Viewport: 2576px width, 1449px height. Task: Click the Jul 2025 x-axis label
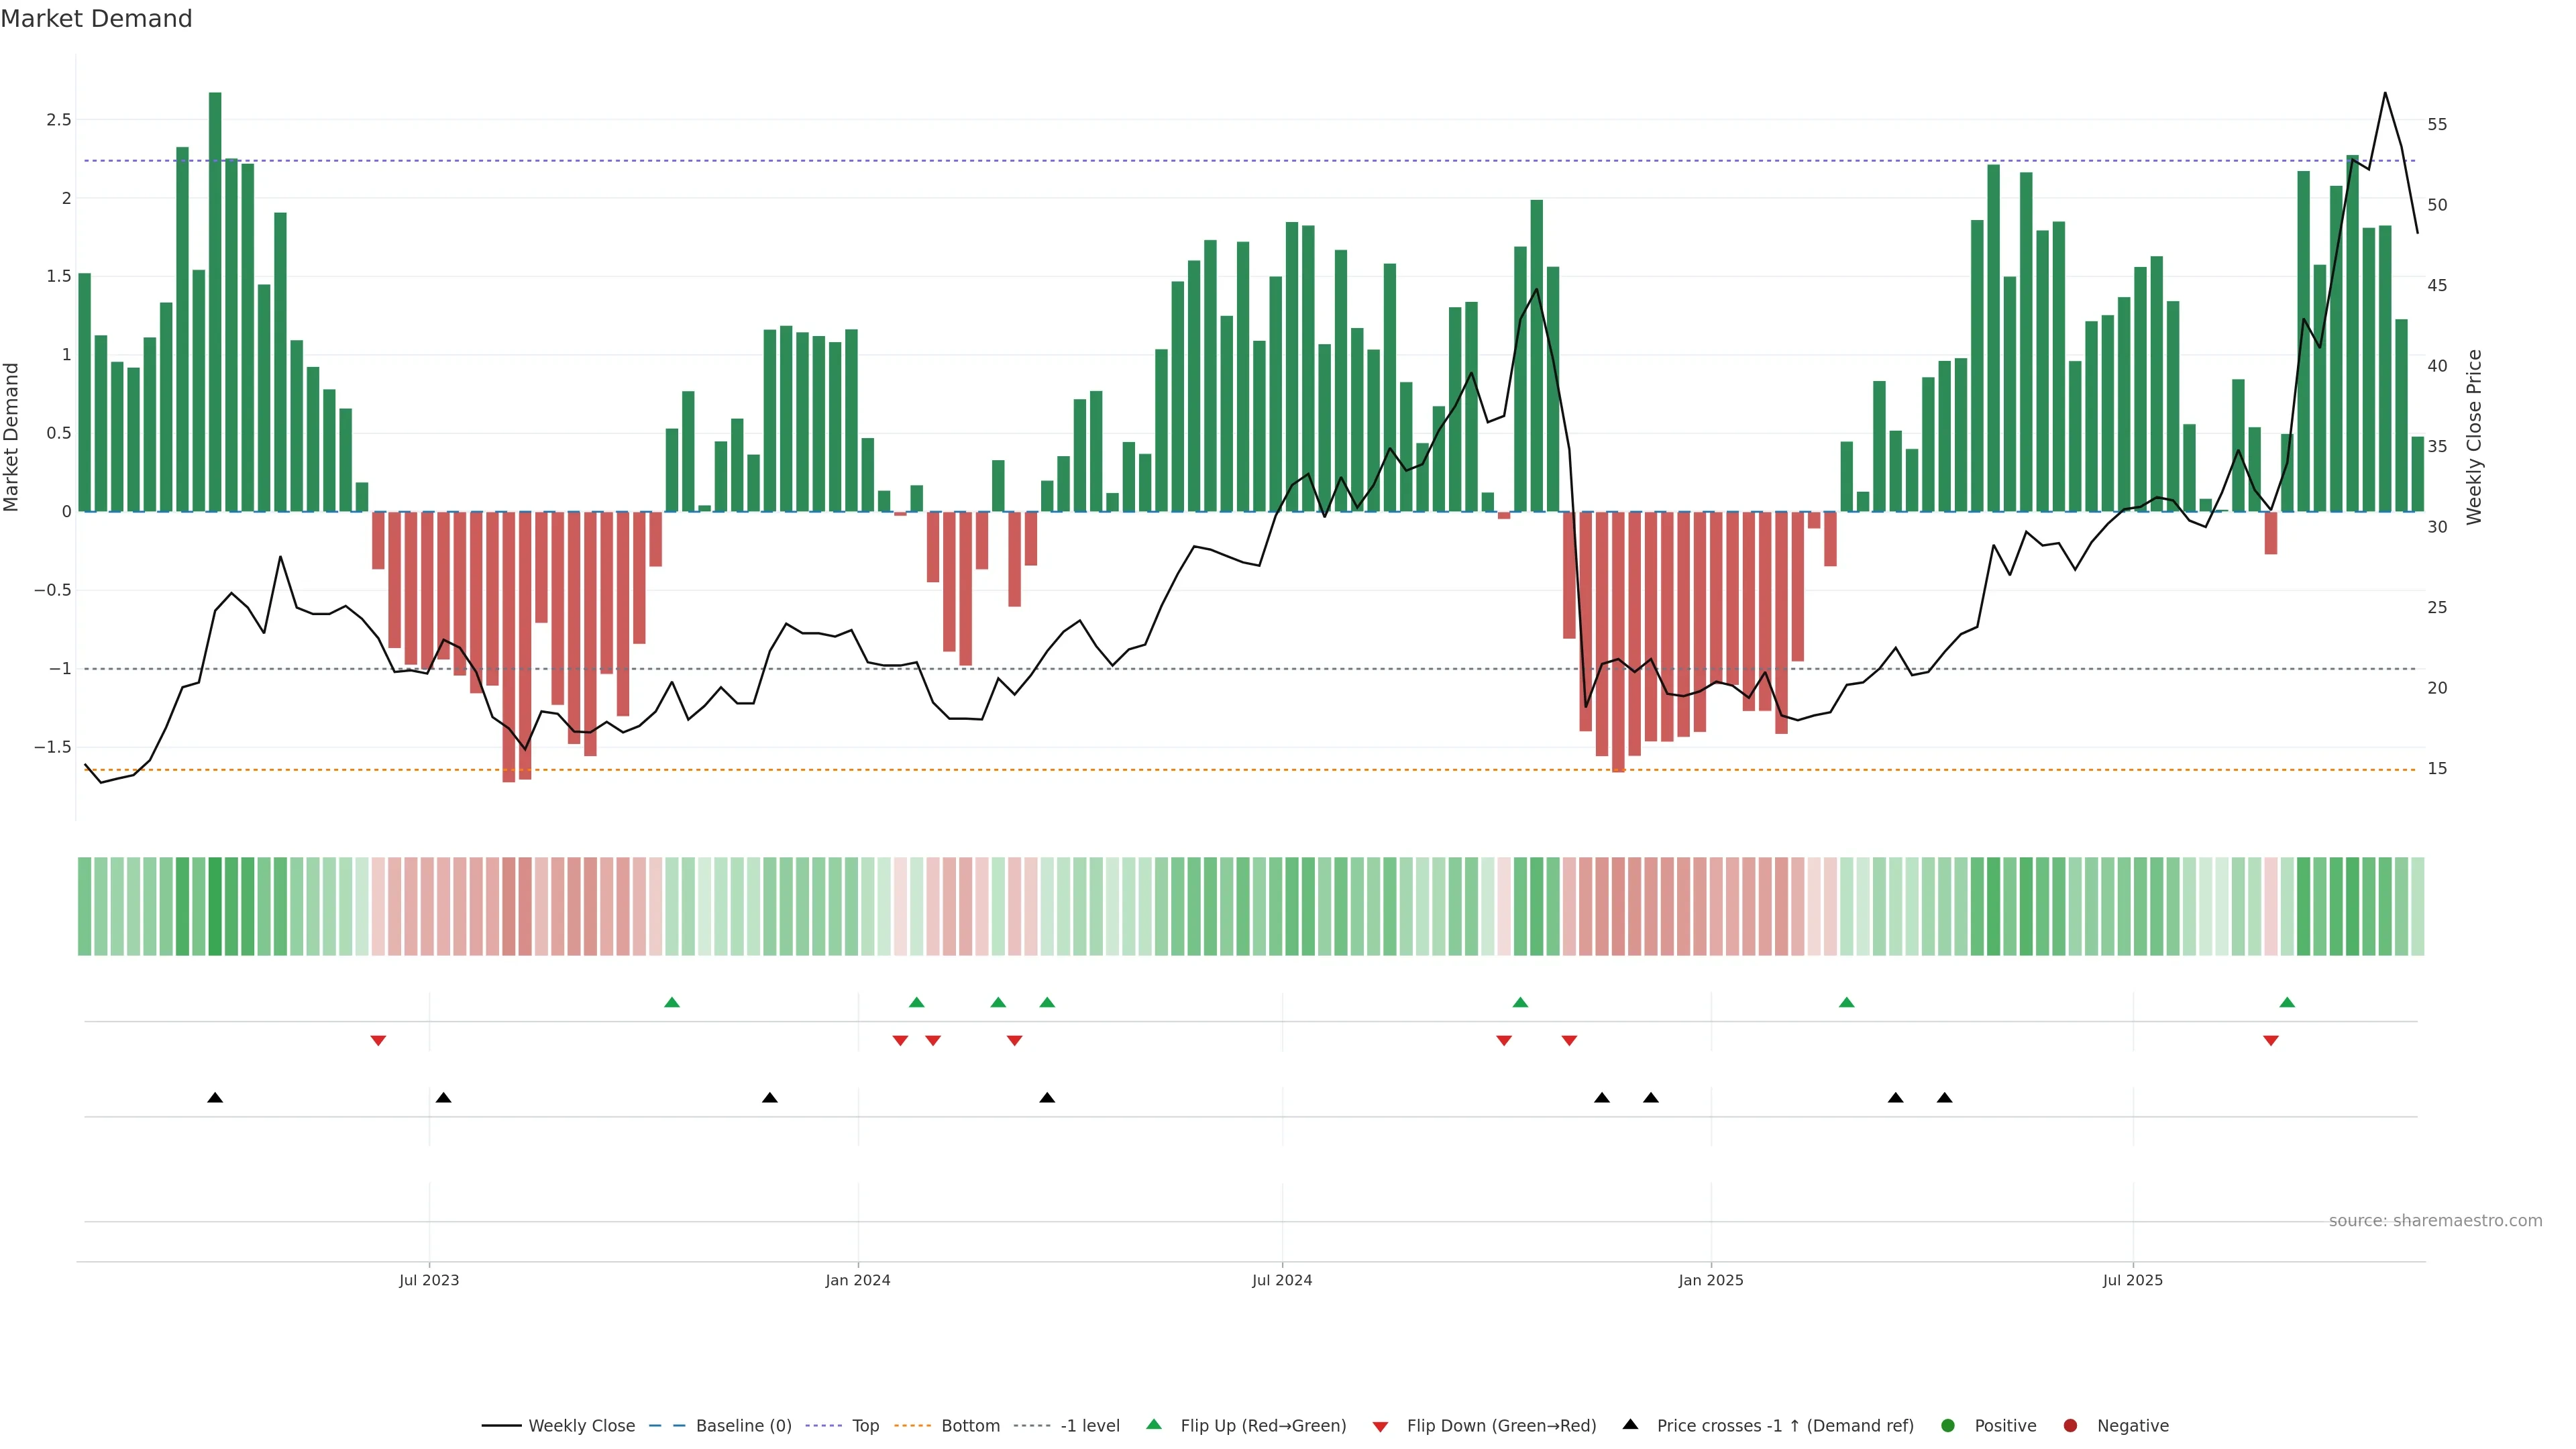pyautogui.click(x=2132, y=1280)
